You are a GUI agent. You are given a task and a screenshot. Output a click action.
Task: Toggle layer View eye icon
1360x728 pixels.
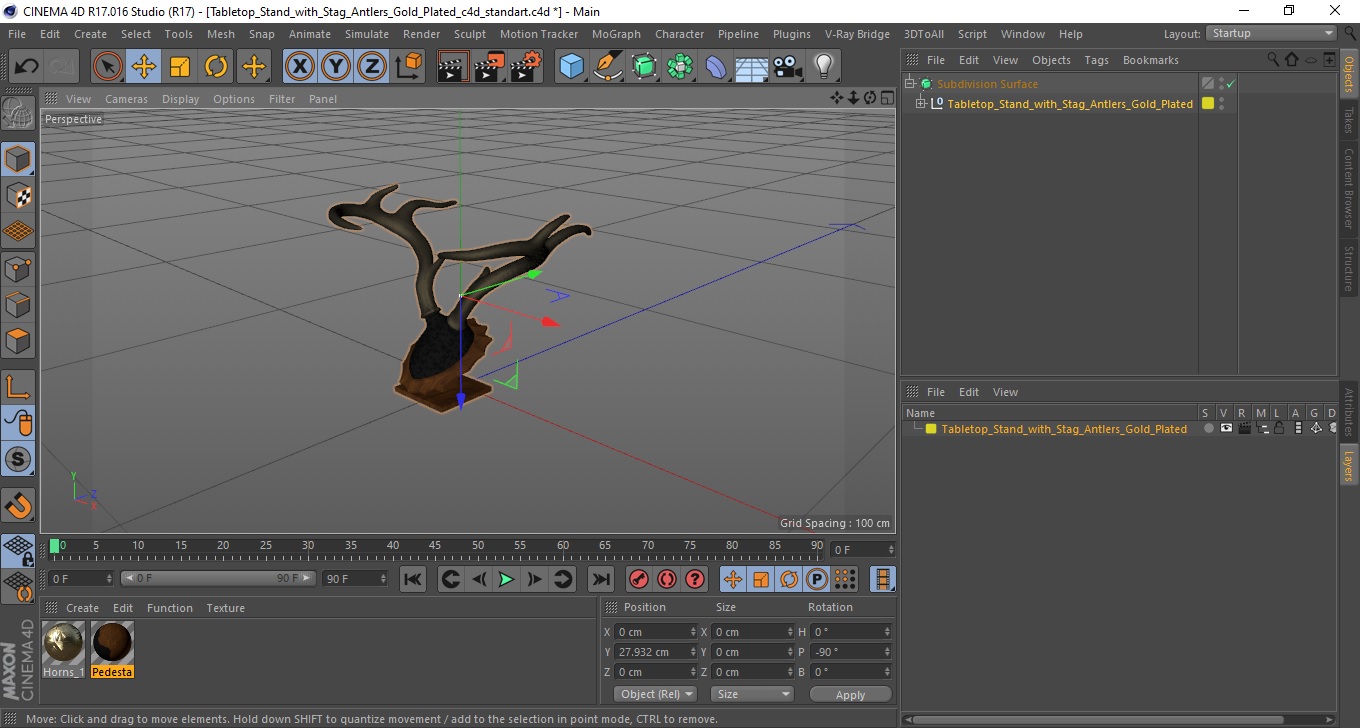1226,429
